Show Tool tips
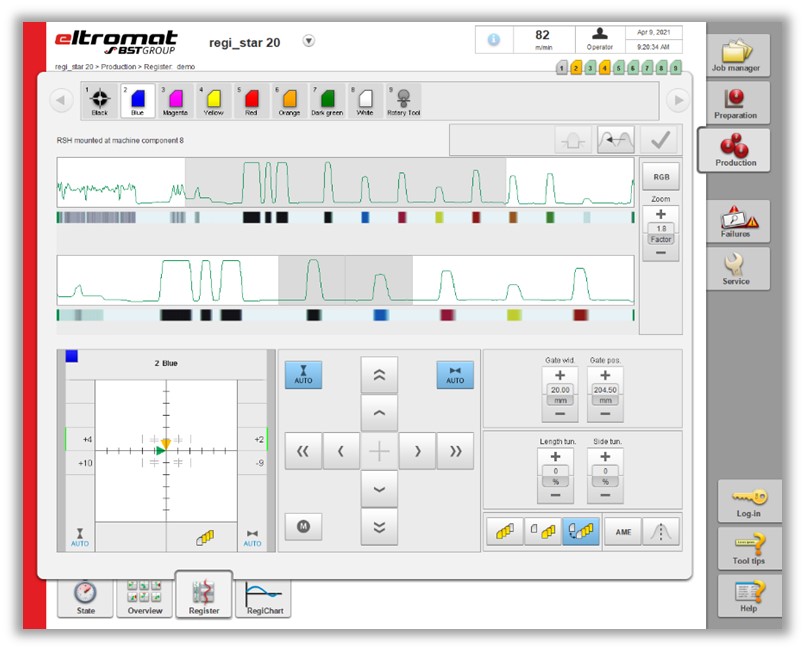The image size is (805, 651). [x=749, y=548]
